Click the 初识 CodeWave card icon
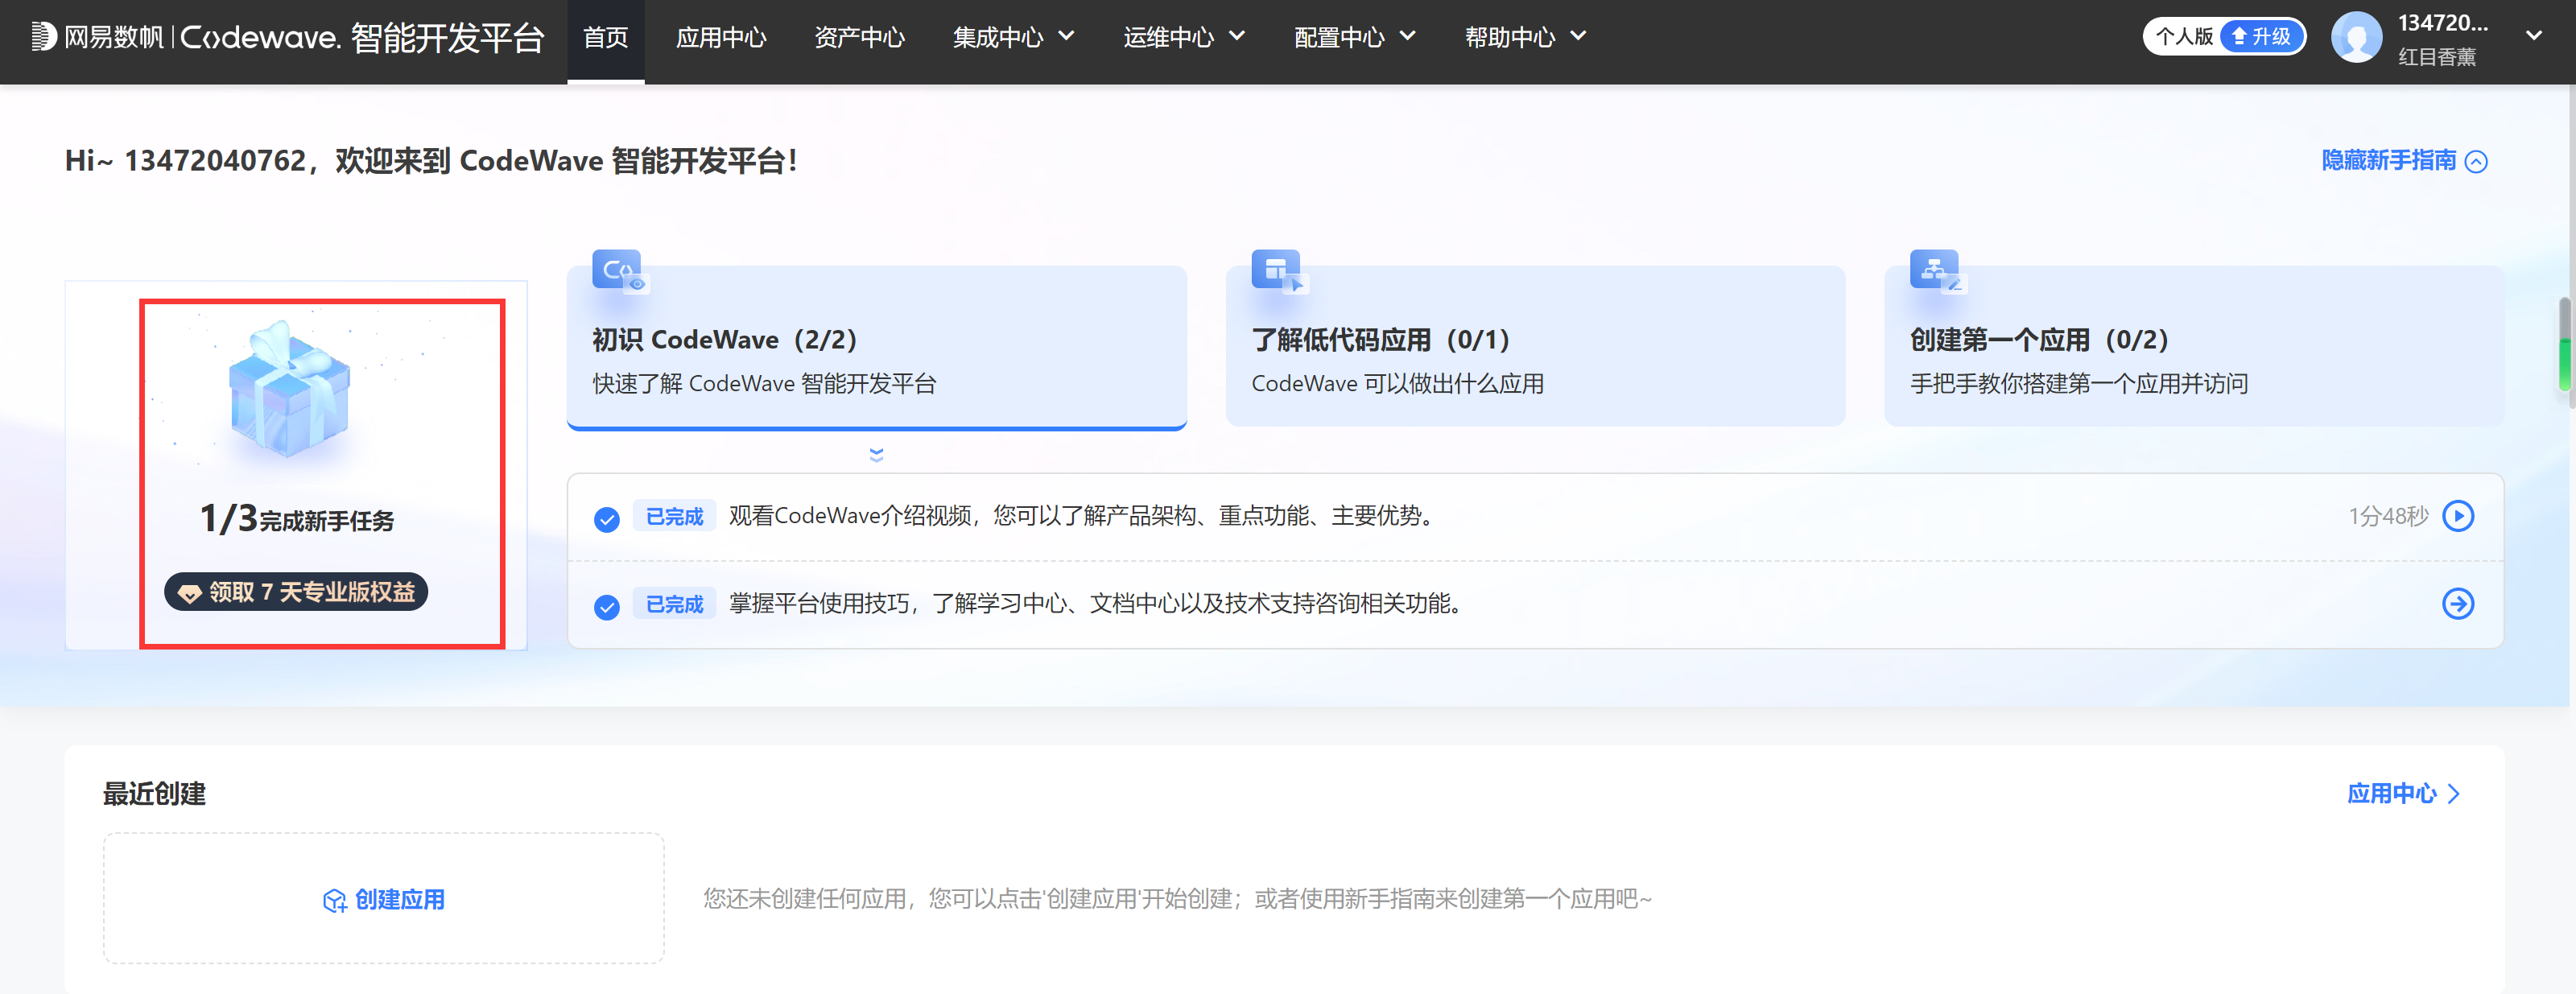 tap(617, 270)
